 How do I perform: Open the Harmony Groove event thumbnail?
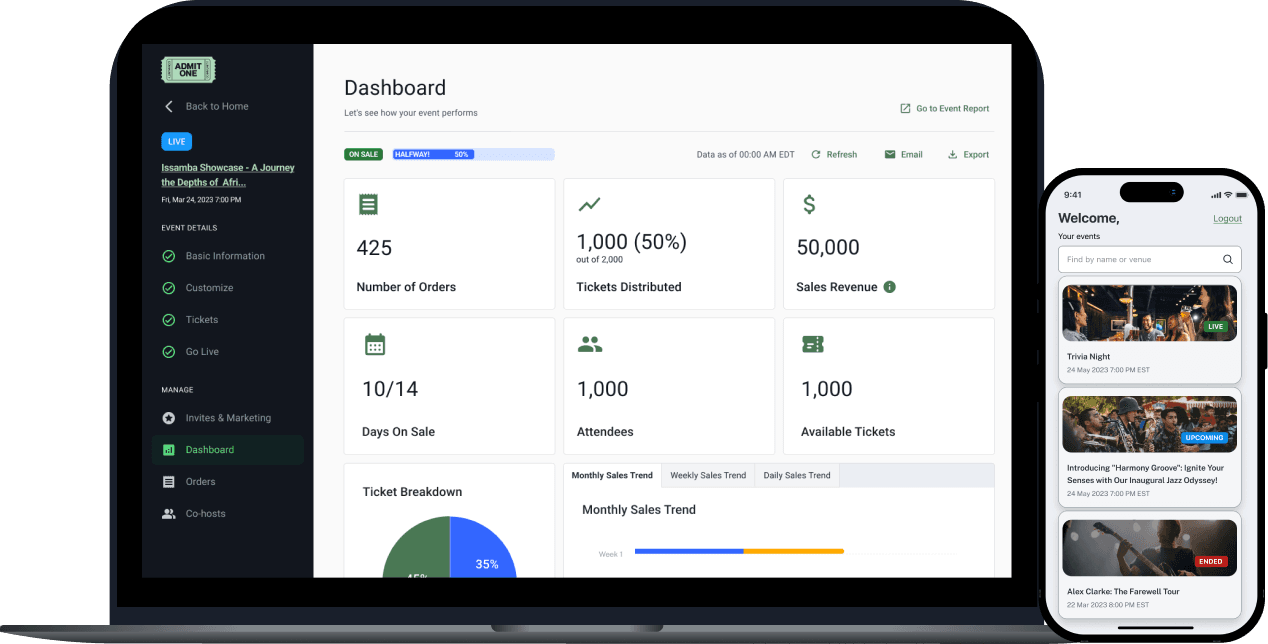(1150, 424)
